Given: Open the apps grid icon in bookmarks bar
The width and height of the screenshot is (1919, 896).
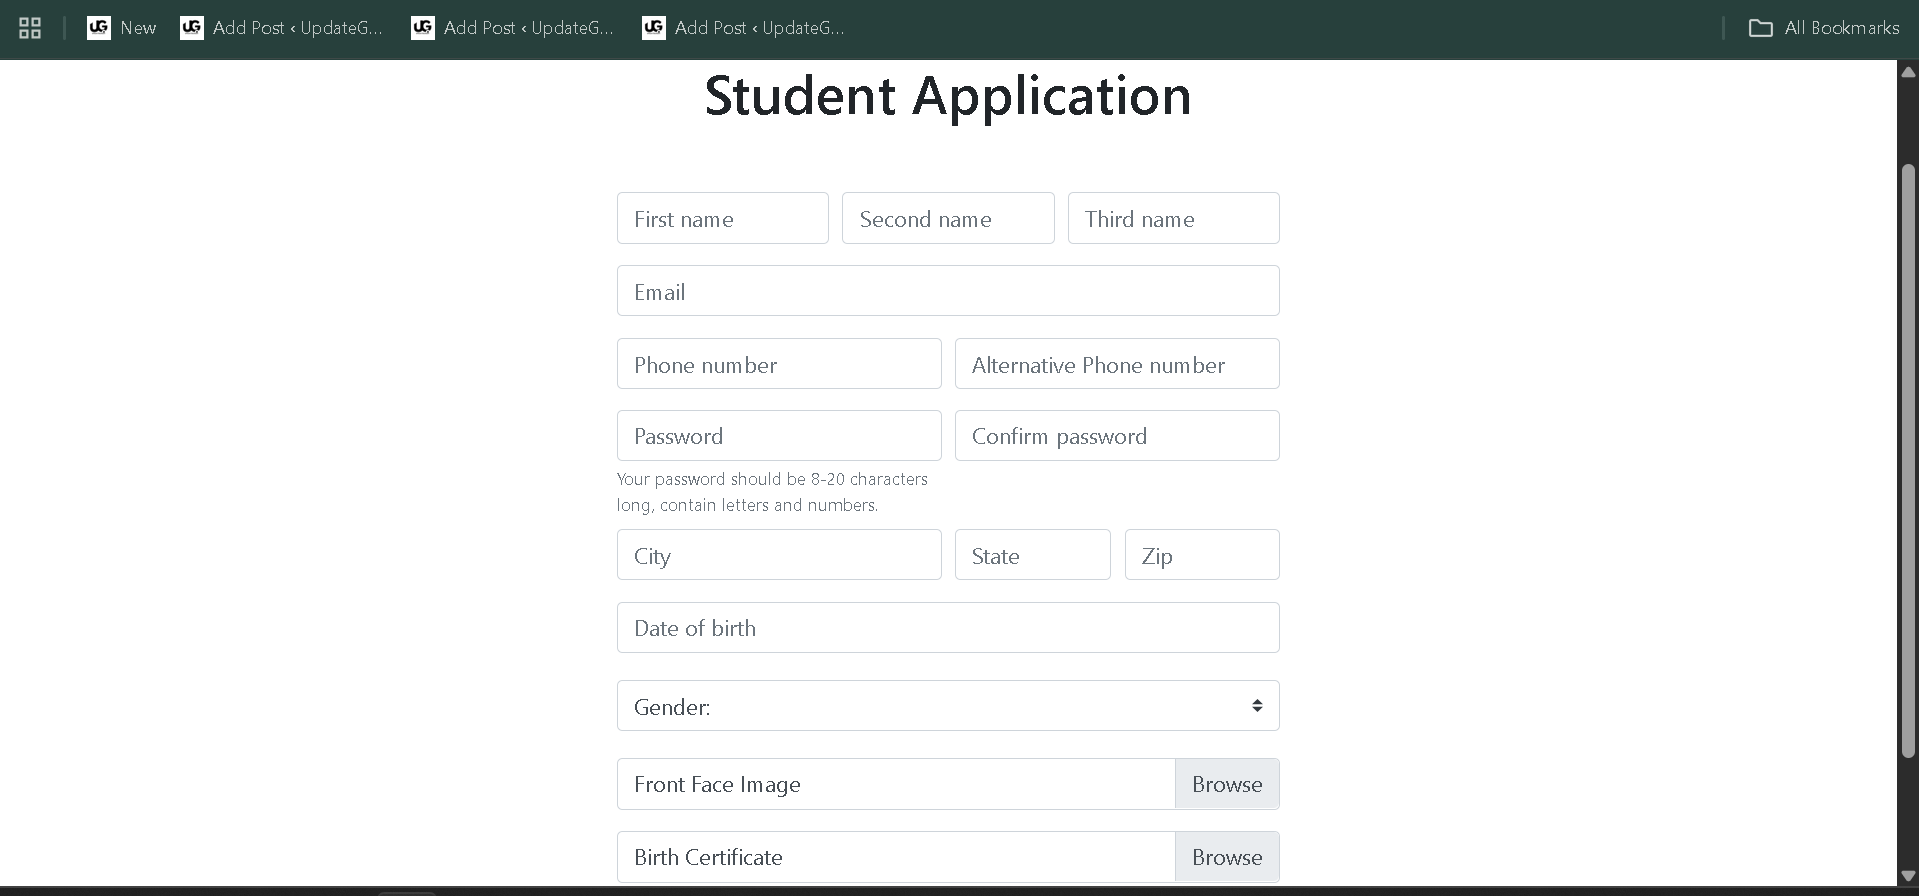Looking at the screenshot, I should tap(30, 28).
